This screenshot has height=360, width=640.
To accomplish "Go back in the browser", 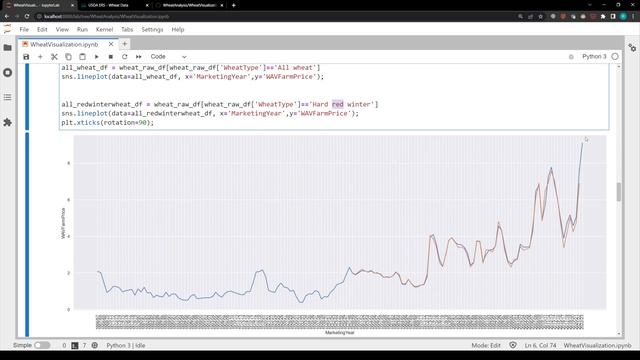I will (7, 16).
